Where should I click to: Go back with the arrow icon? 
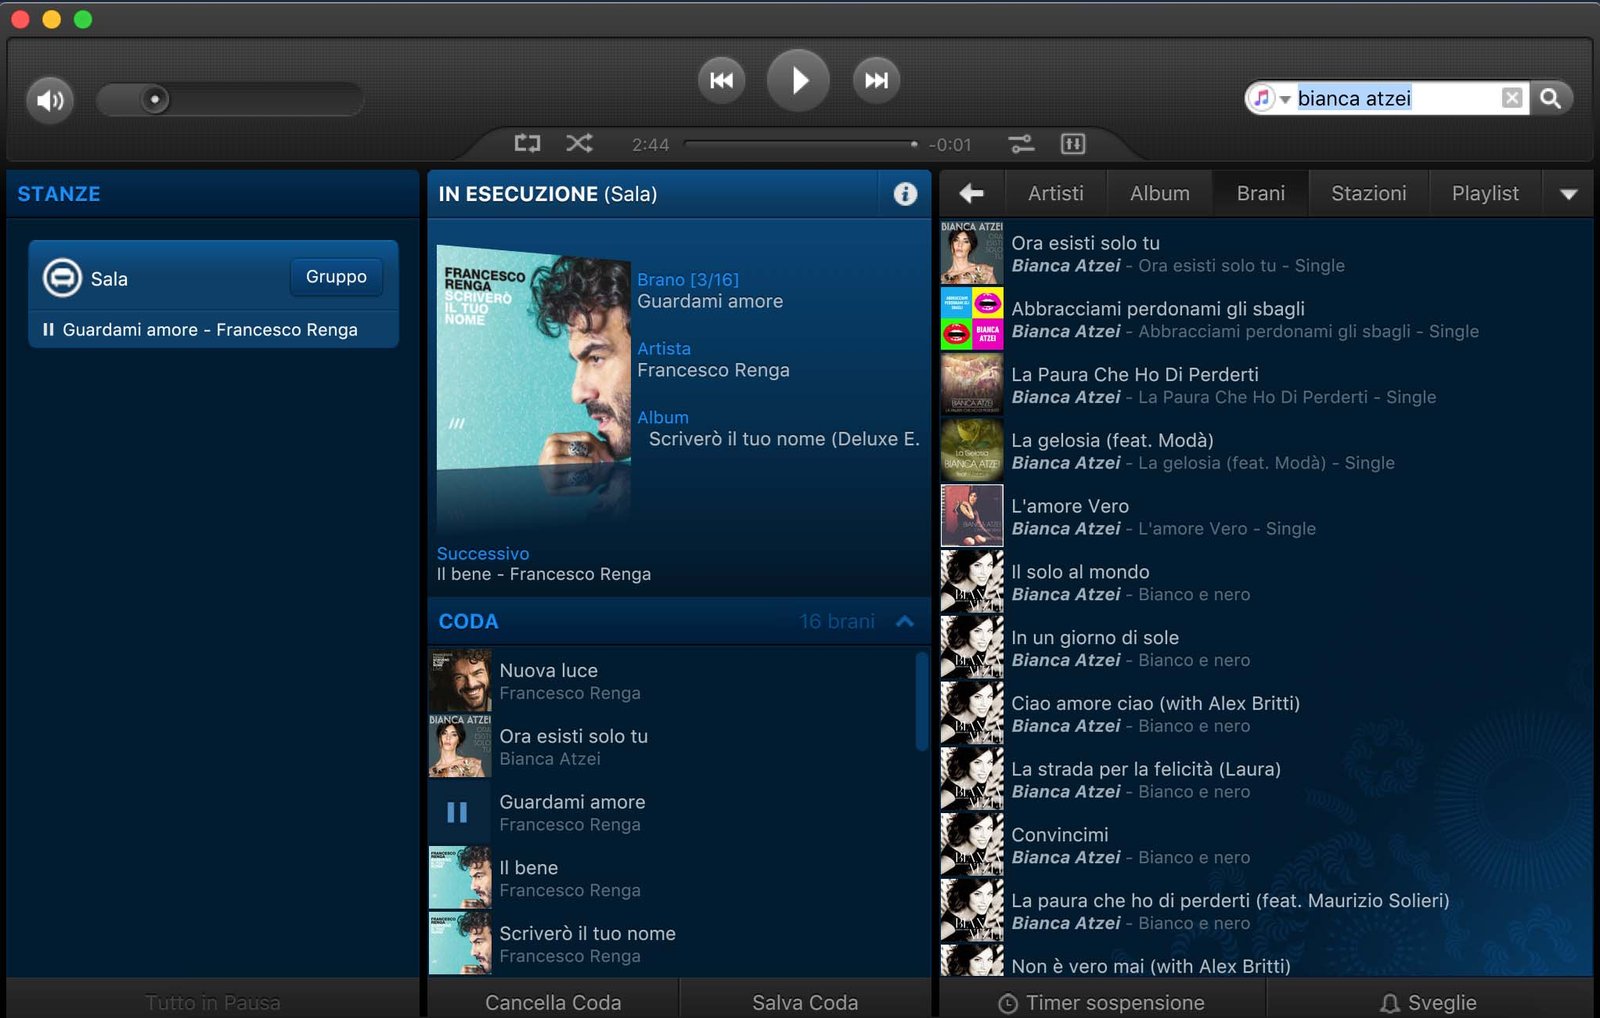[971, 194]
